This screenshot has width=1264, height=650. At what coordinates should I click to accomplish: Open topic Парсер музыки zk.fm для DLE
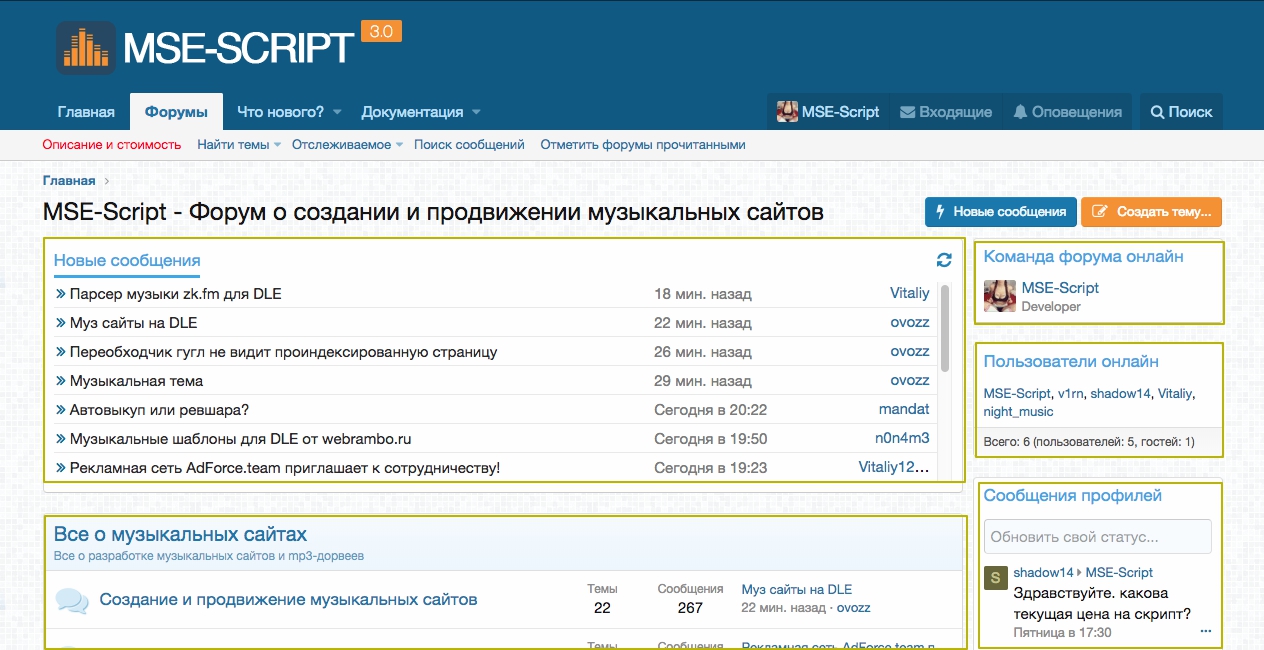click(176, 294)
